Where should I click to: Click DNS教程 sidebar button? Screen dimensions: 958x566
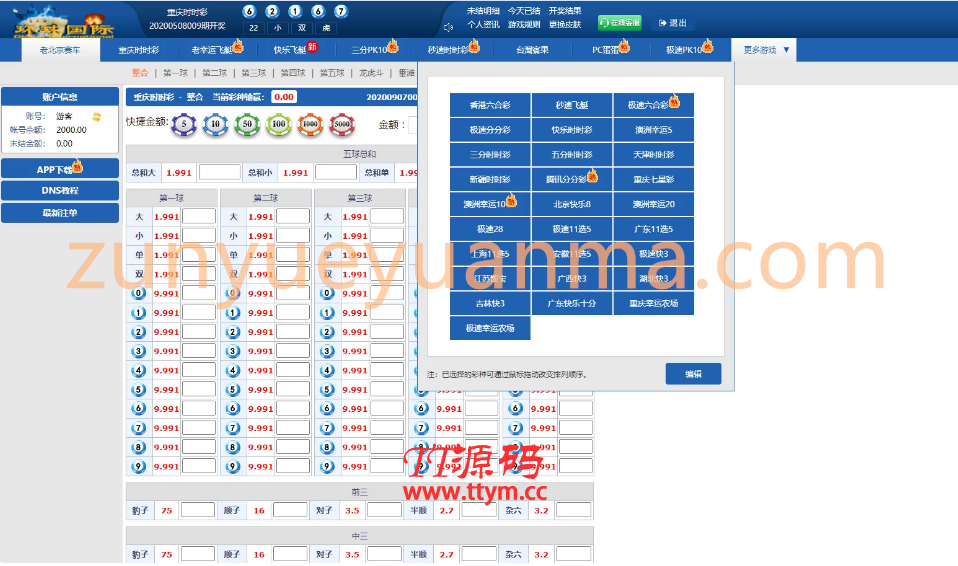click(x=60, y=191)
